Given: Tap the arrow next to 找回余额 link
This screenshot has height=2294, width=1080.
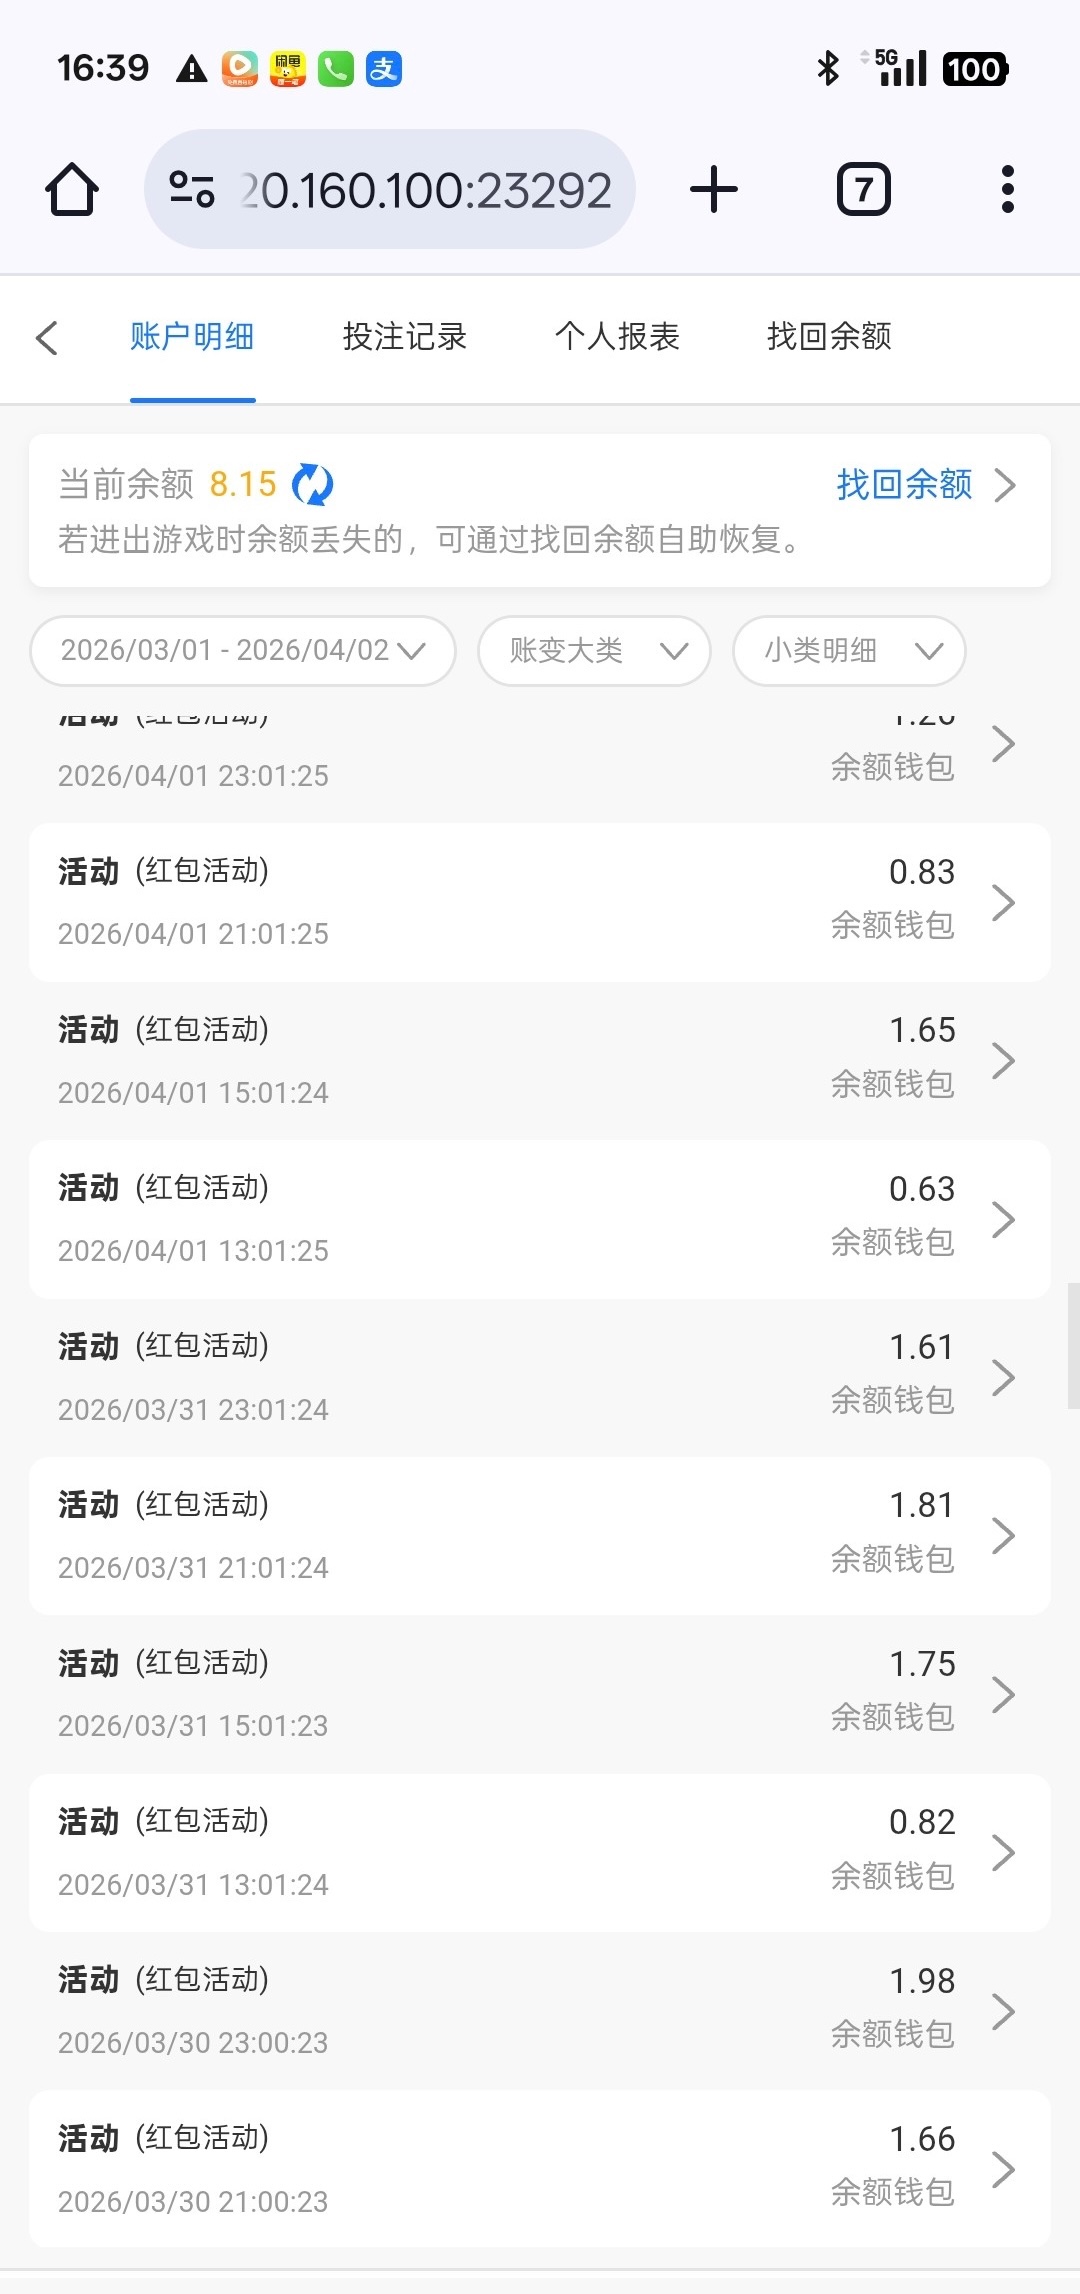Looking at the screenshot, I should click(1005, 485).
